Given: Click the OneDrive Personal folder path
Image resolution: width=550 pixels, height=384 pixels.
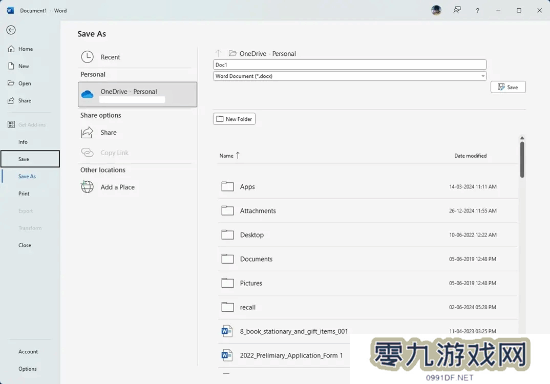Looking at the screenshot, I should click(x=268, y=54).
